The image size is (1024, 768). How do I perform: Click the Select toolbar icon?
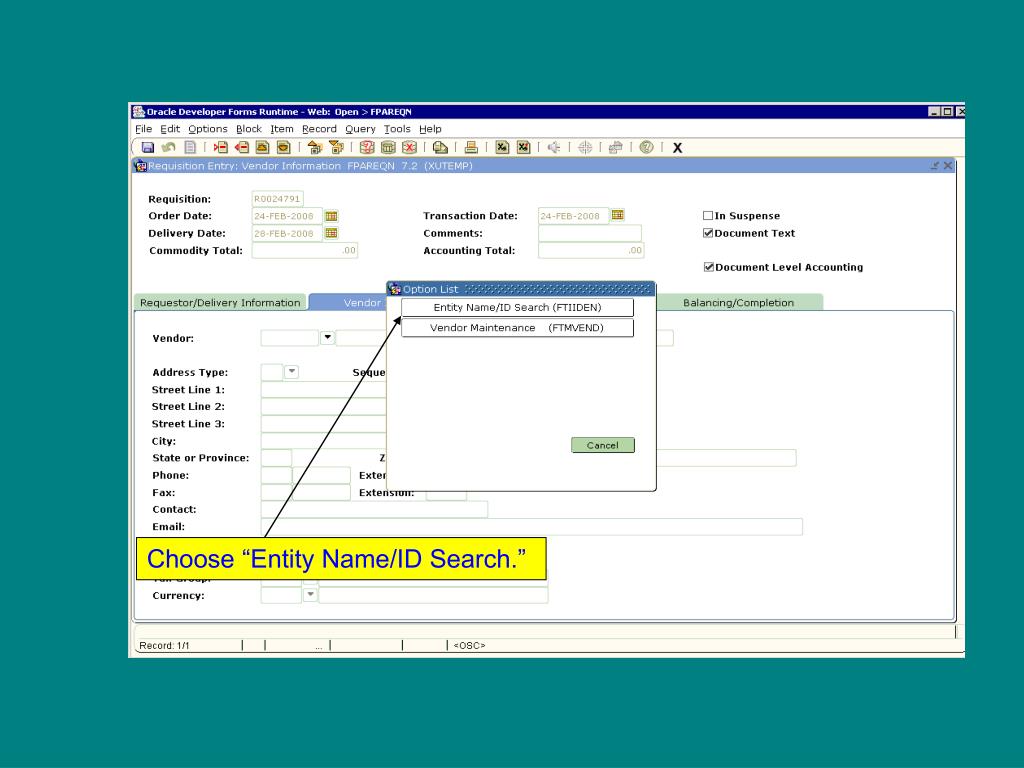point(190,148)
